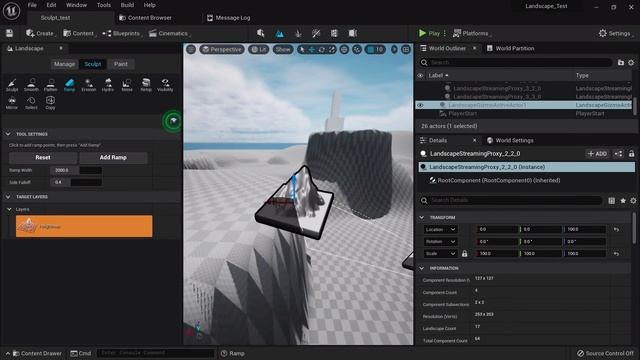Collapse the Information section
Viewport: 640px width, 360px height.
[x=422, y=268]
